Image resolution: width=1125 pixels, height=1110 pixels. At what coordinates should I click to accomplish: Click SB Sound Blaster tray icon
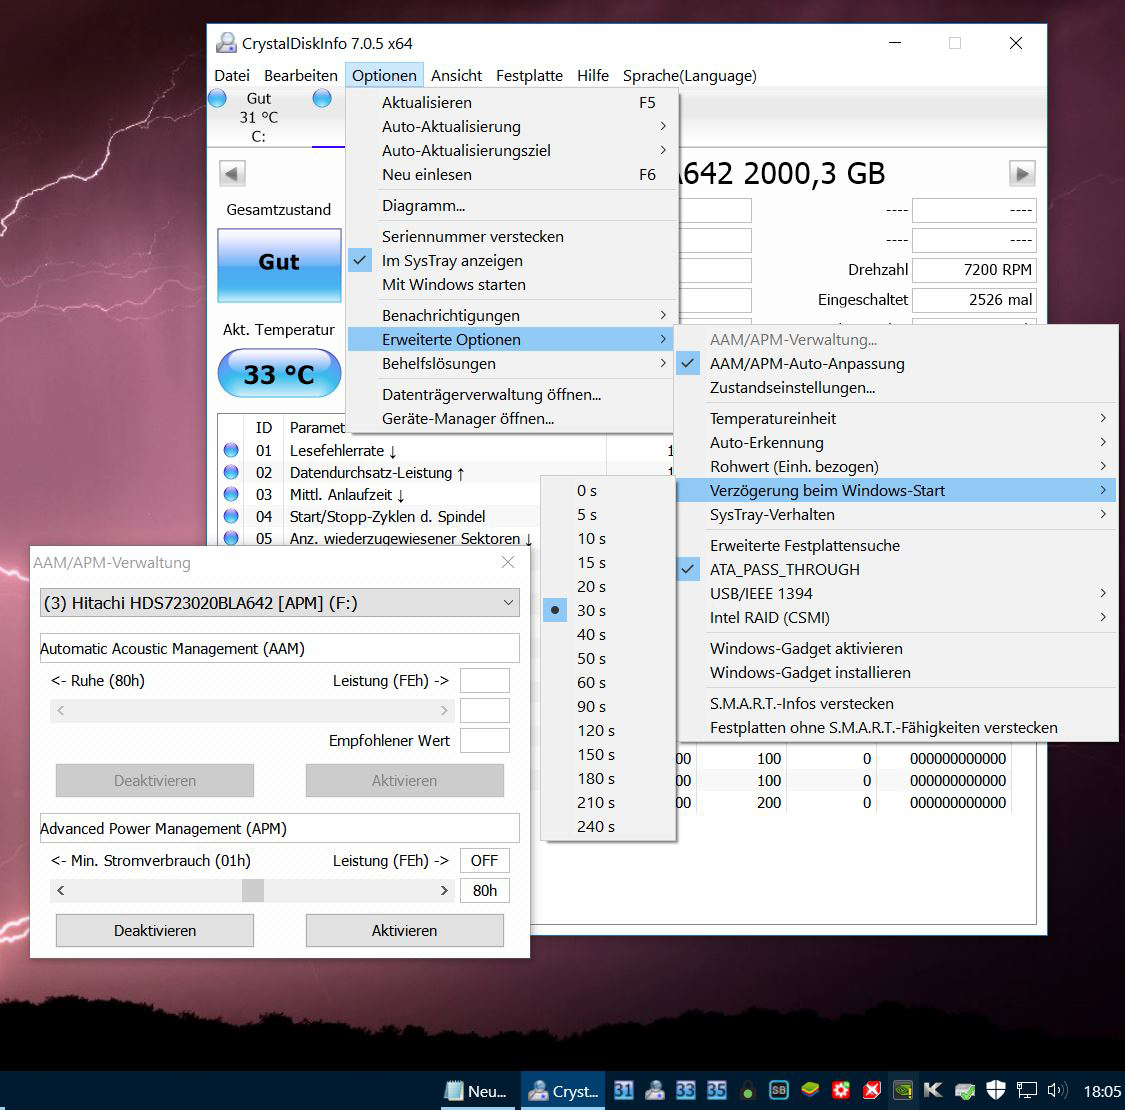coord(778,1091)
